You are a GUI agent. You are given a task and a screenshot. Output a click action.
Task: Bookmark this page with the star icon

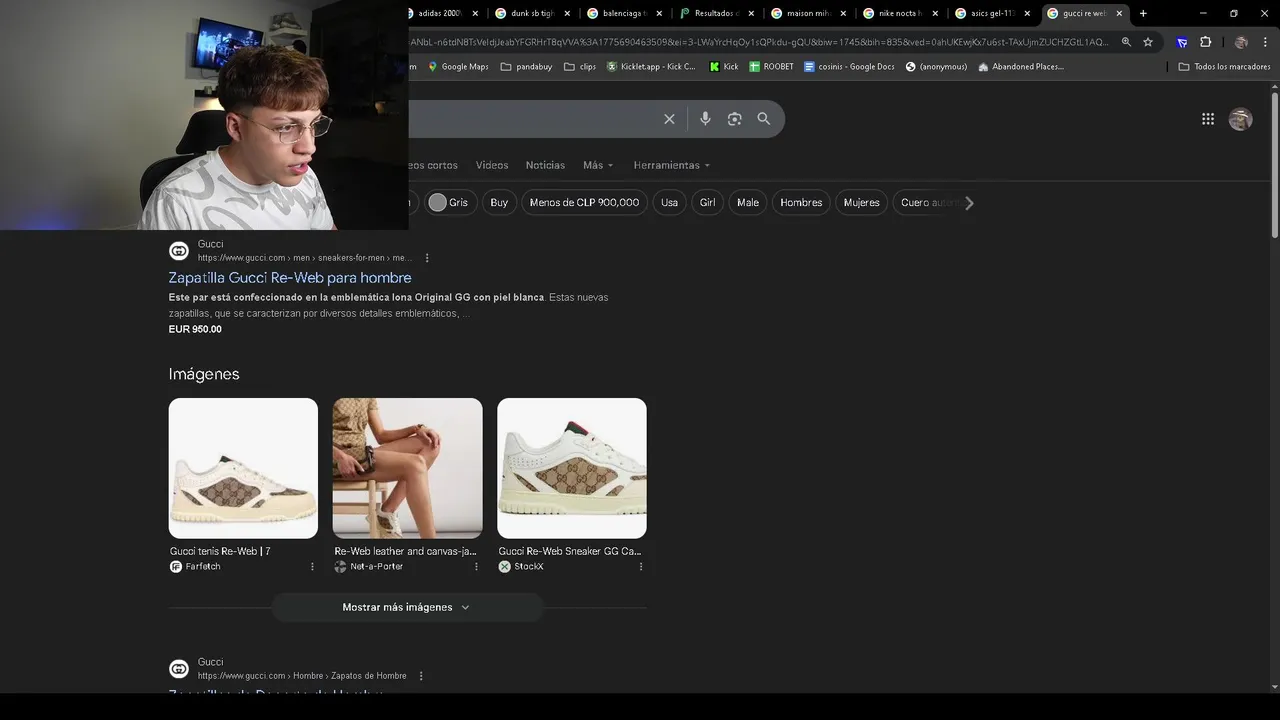tap(1148, 42)
